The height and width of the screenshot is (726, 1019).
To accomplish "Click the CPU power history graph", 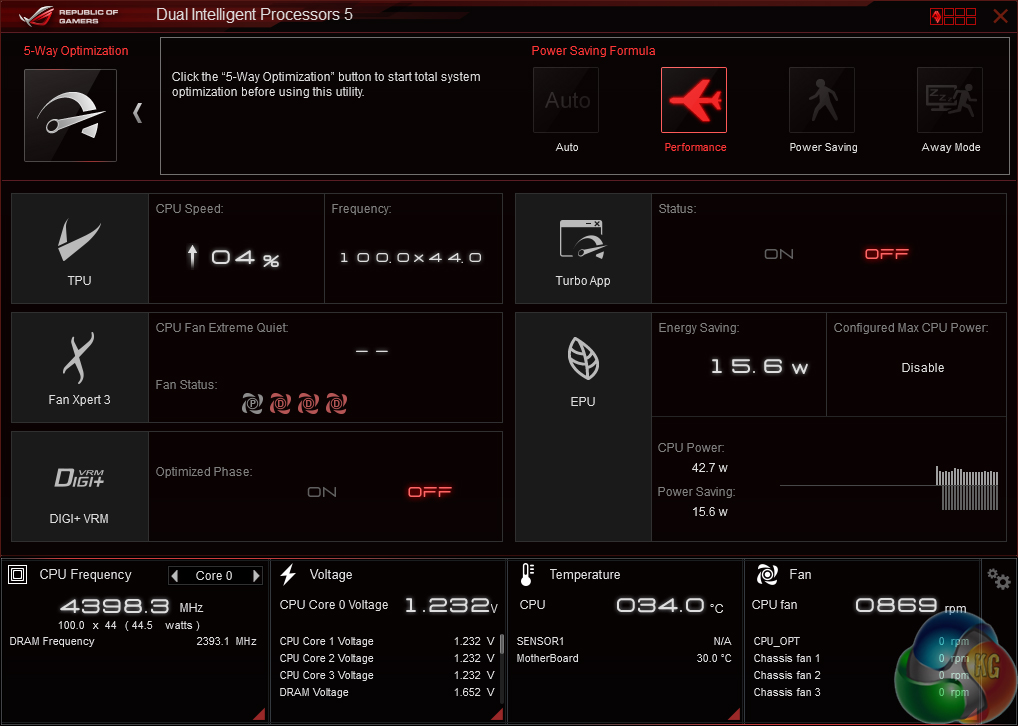I will coord(889,487).
